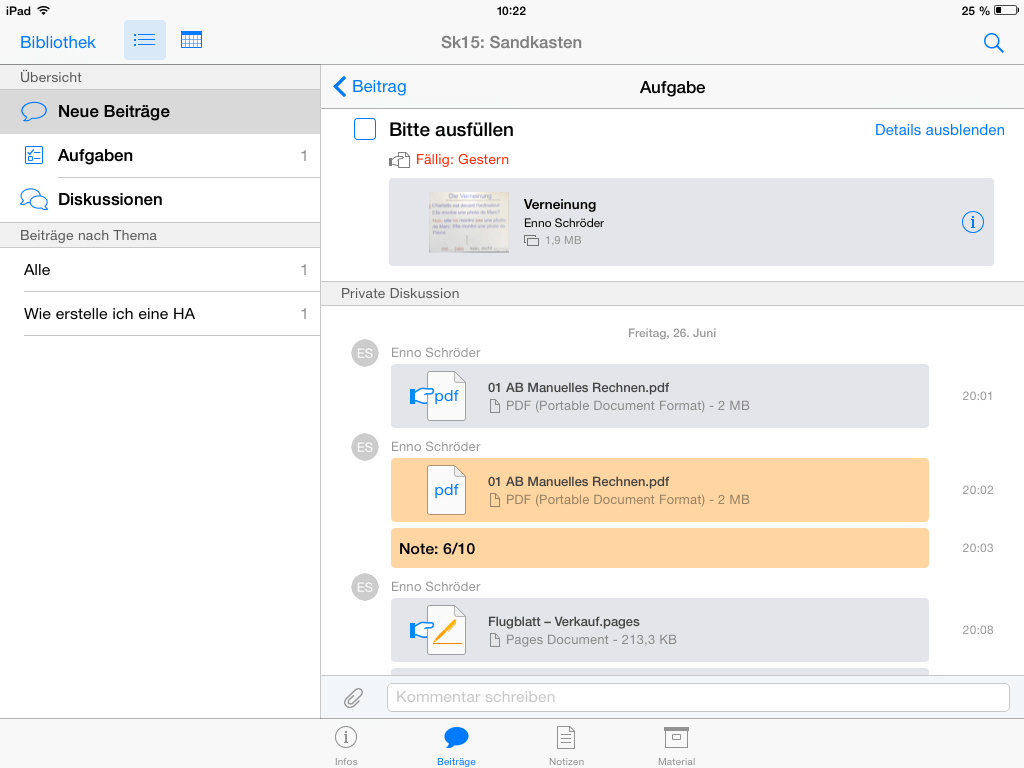Screen dimensions: 1024x768
Task: Open Bibliothek library
Action: [x=58, y=42]
